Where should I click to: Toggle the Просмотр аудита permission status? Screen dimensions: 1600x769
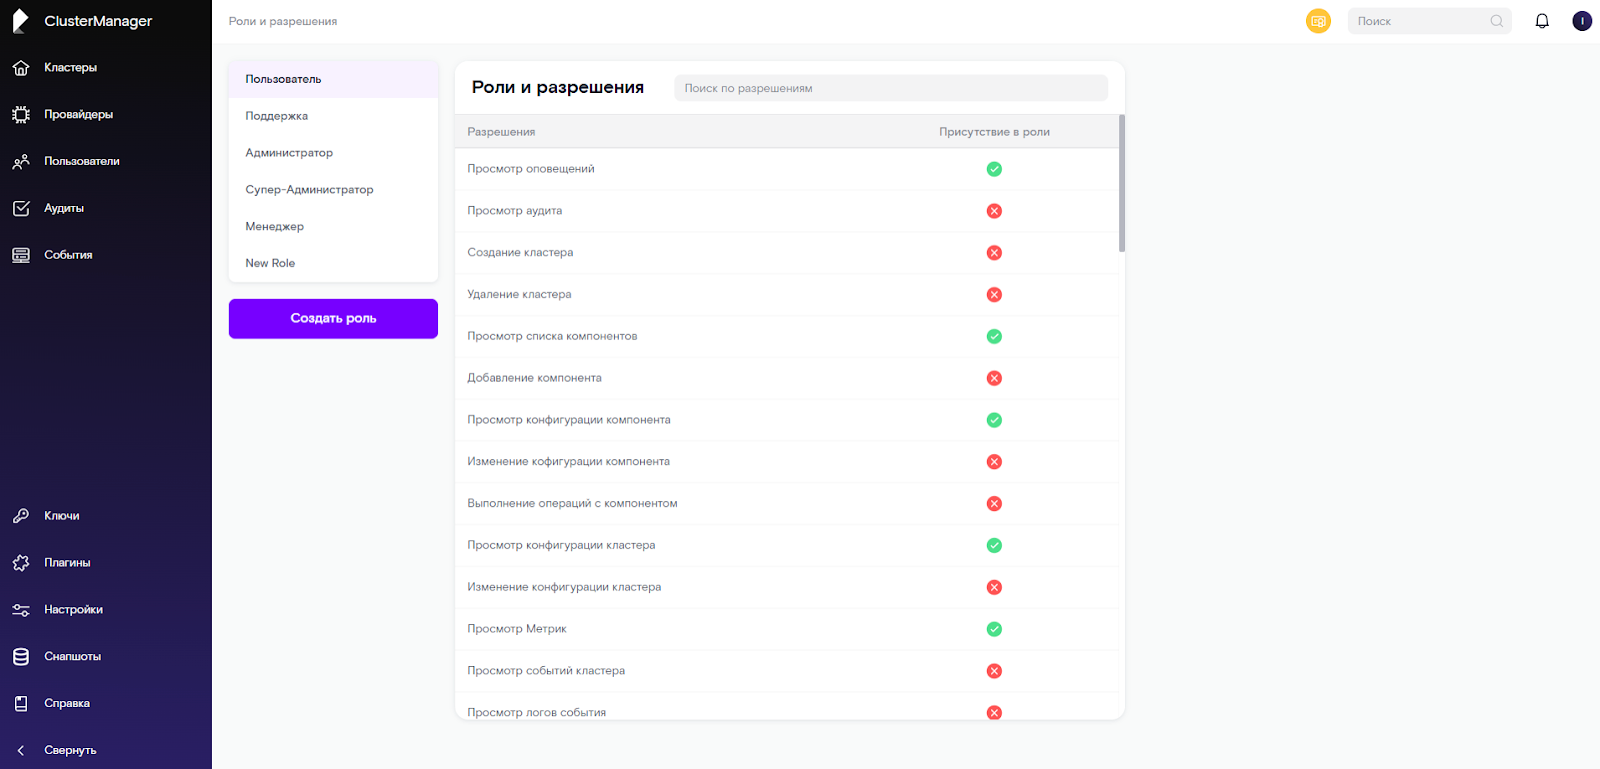tap(994, 211)
